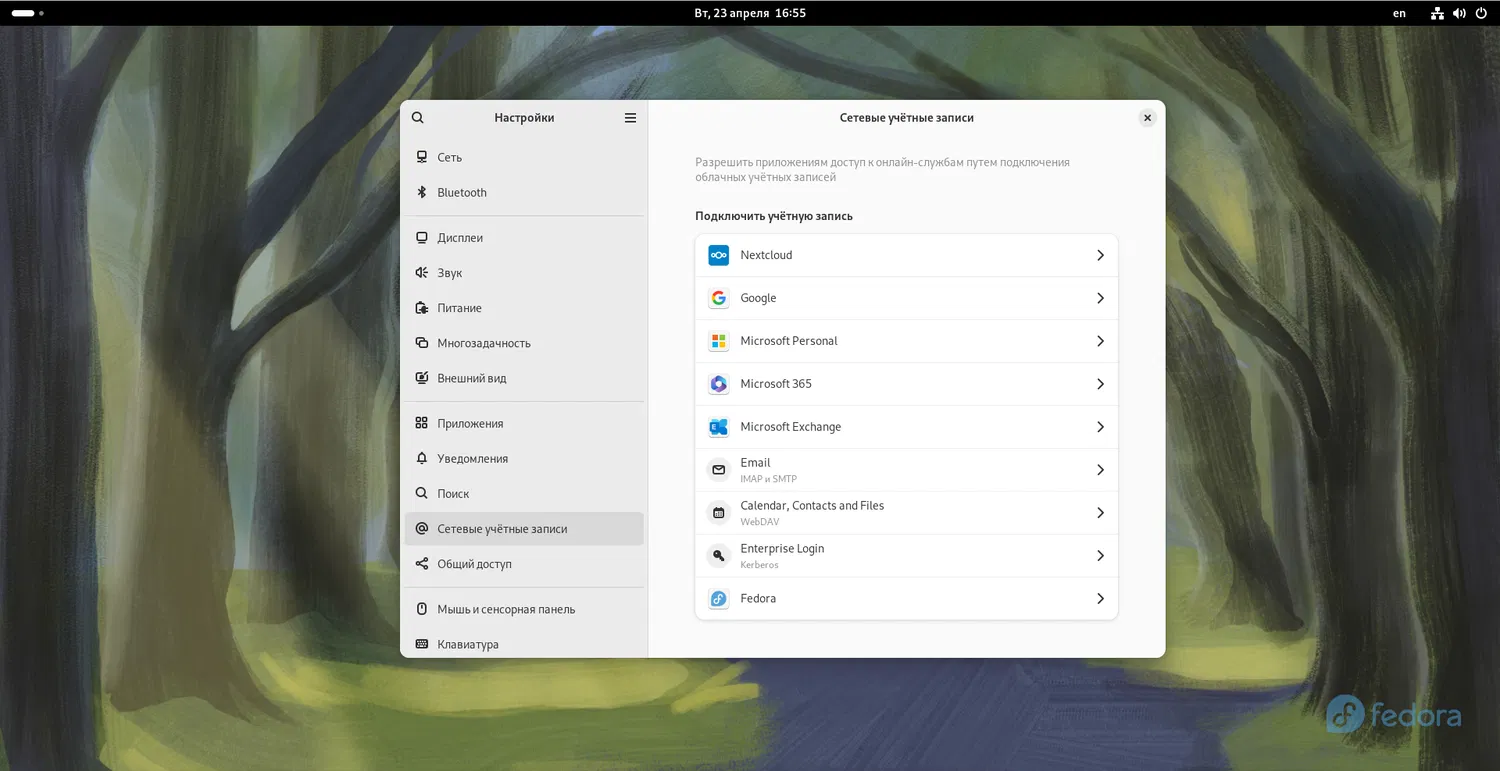Click the Google logo icon
Viewport: 1500px width, 771px height.
pyautogui.click(x=718, y=298)
